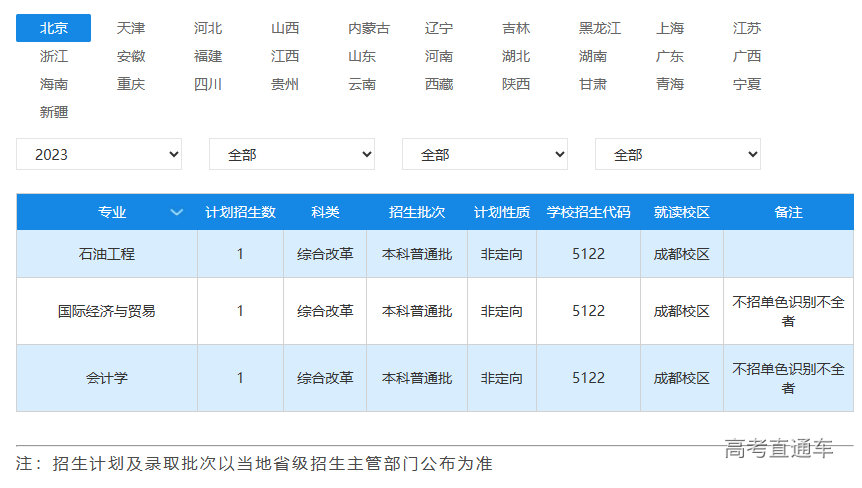Choose the 西藏 province option

439,84
